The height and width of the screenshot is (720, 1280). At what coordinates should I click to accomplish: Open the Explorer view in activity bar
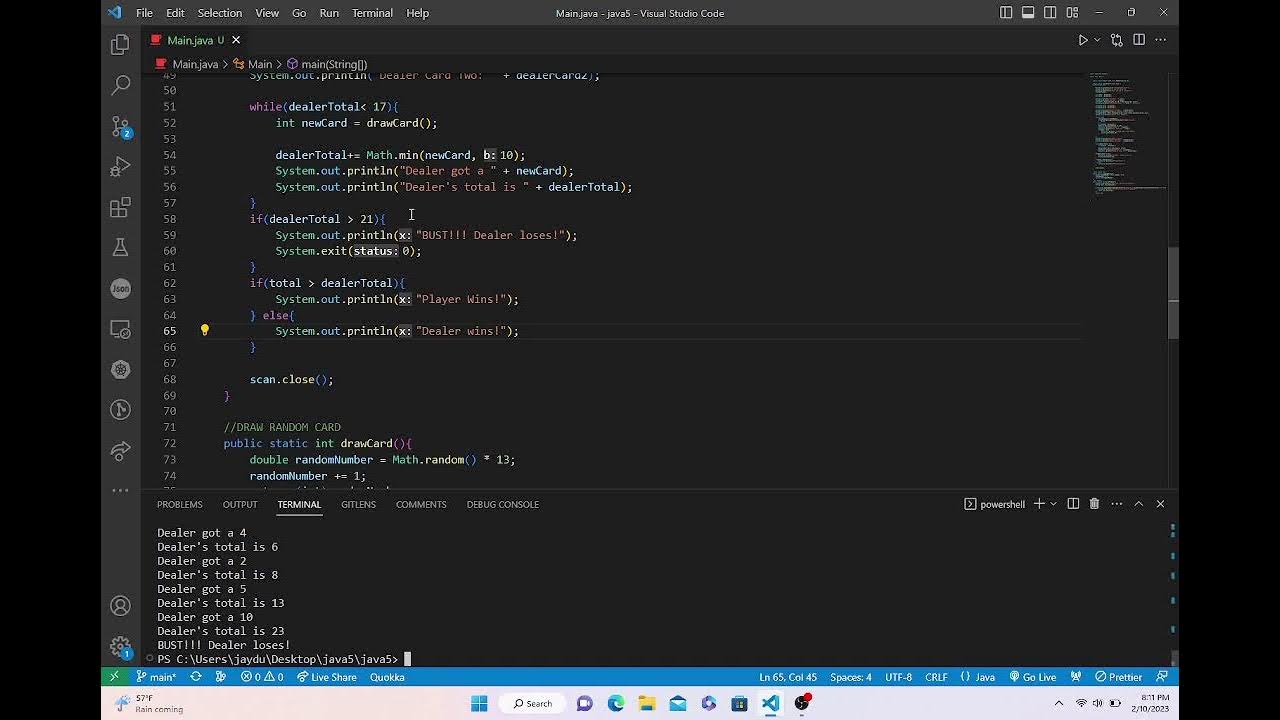[x=121, y=45]
